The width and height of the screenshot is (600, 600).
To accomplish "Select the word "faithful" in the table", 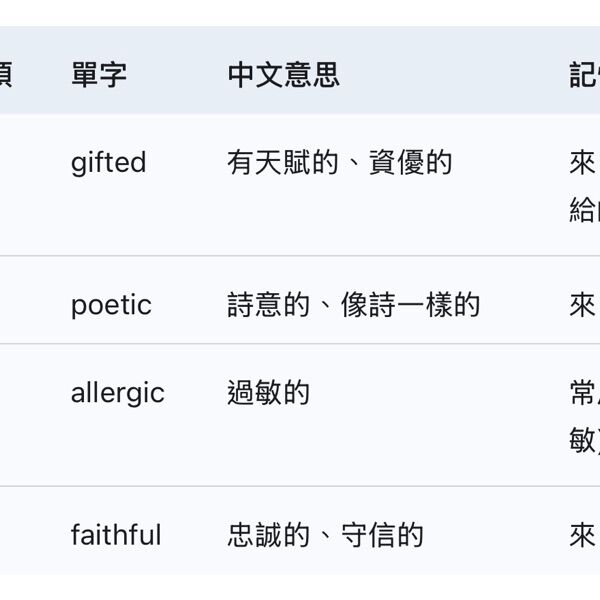I will click(x=115, y=535).
